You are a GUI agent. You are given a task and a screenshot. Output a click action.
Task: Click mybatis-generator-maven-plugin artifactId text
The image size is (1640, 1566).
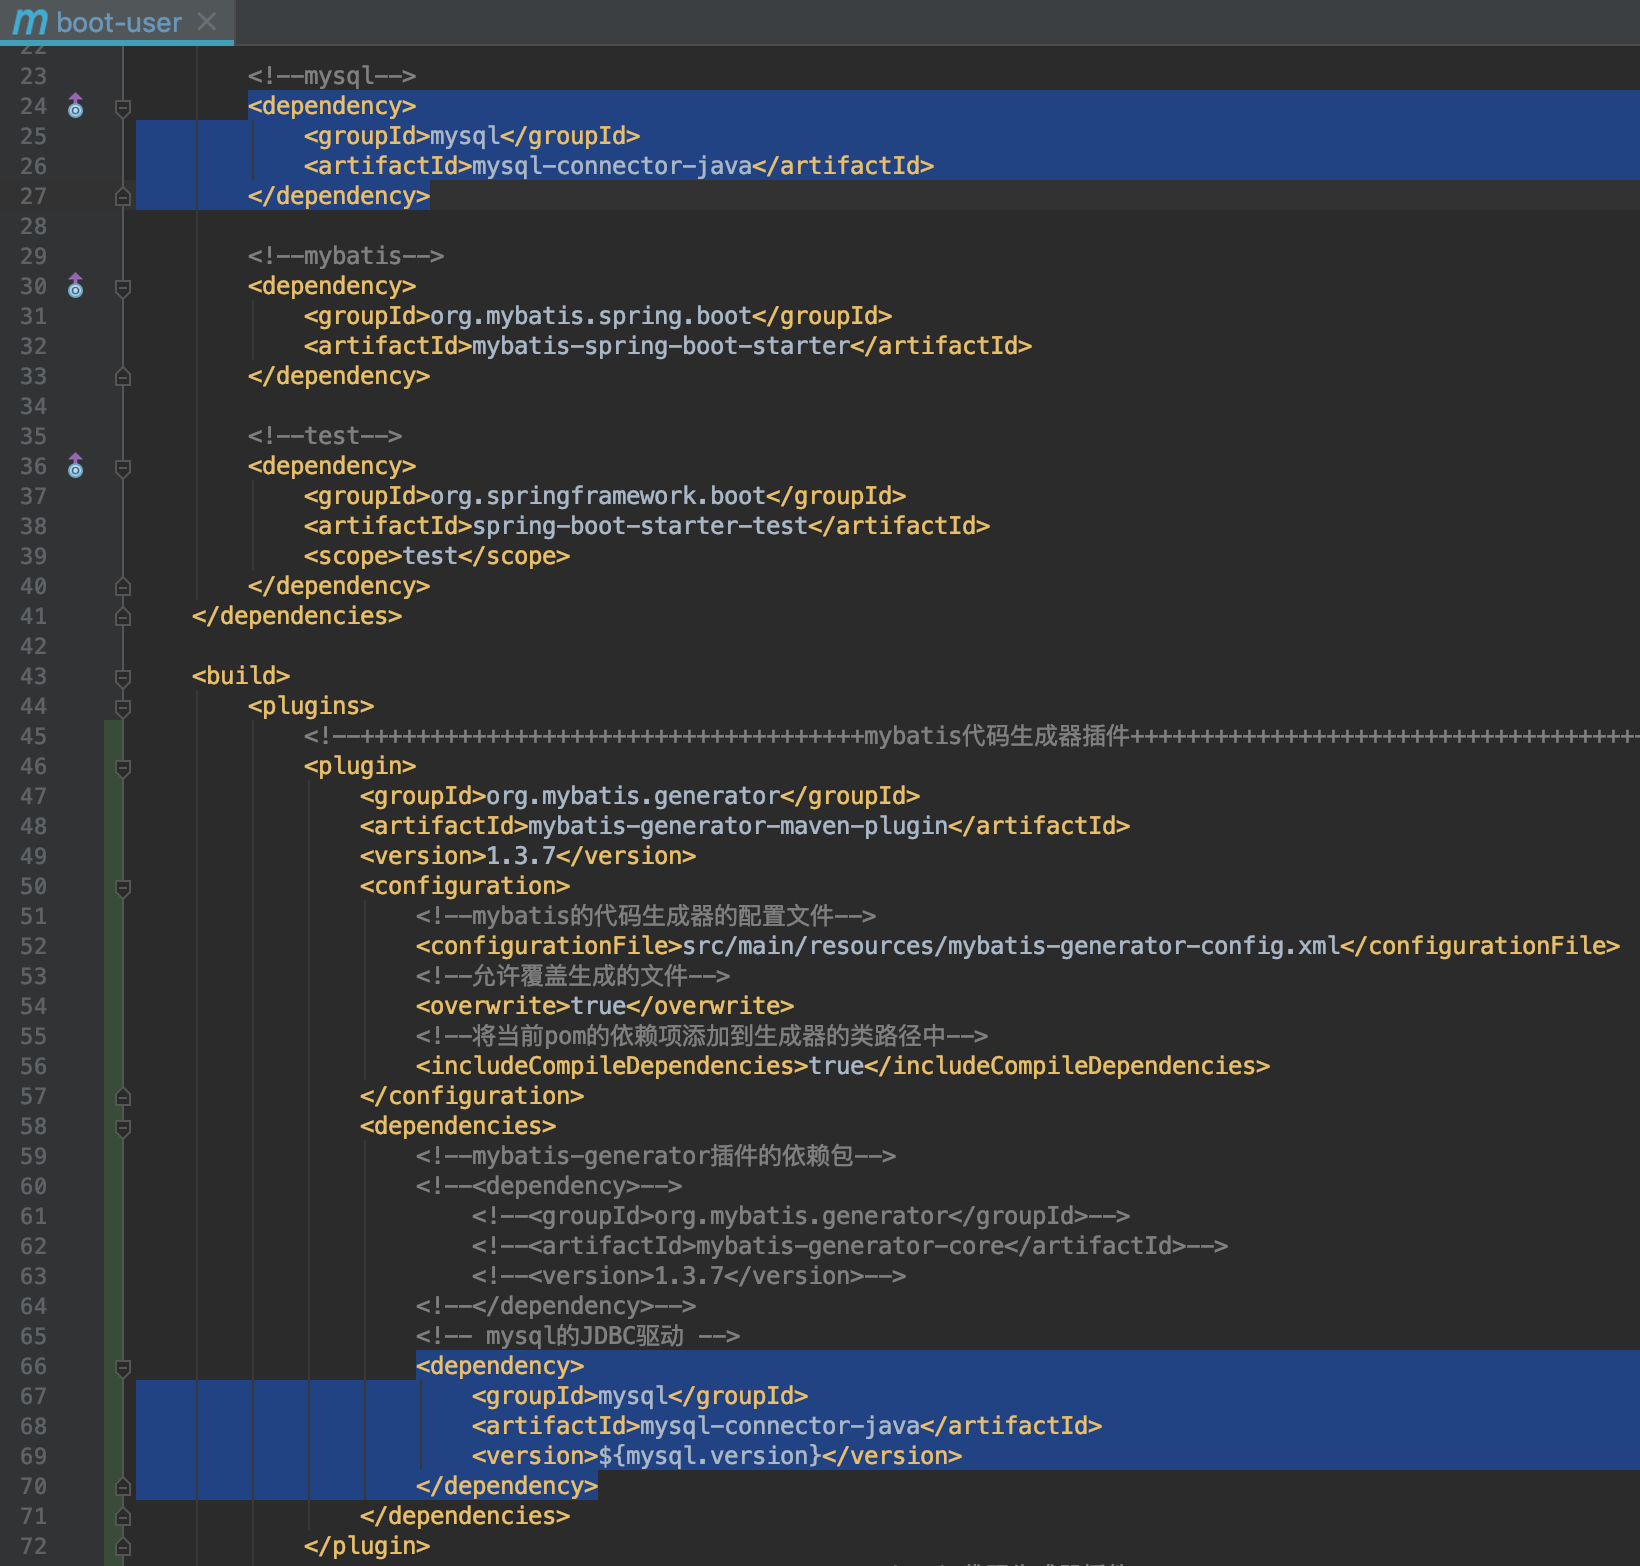[738, 826]
